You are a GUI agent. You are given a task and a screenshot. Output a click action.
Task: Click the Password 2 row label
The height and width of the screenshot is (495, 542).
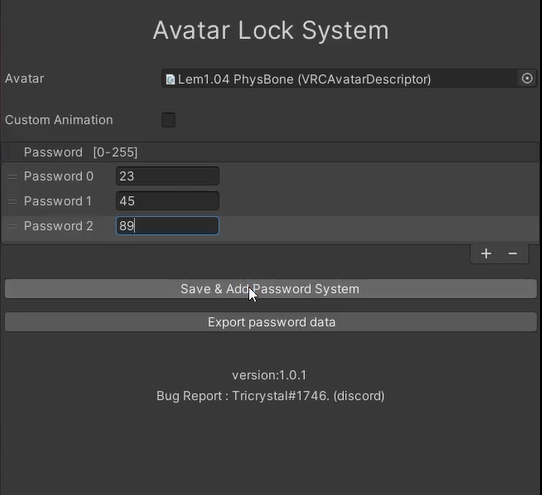[58, 226]
